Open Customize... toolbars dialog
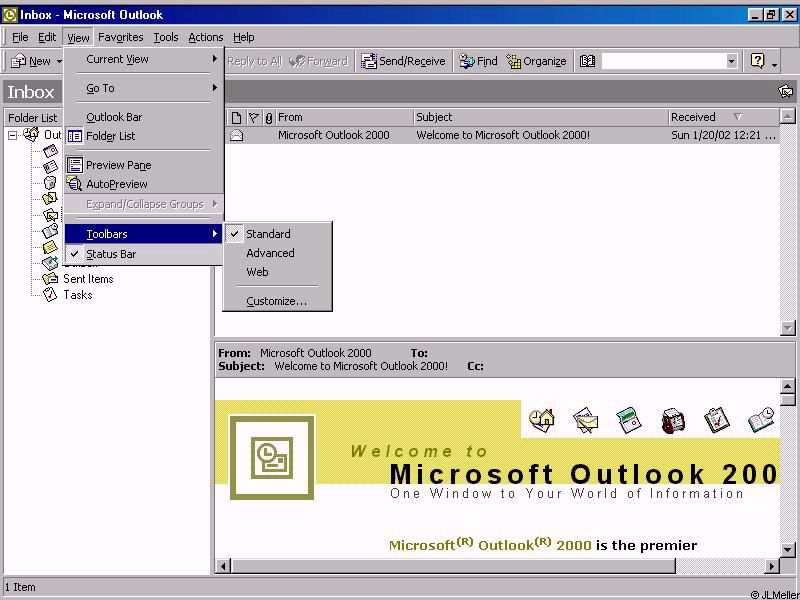This screenshot has width=800, height=600. 278,301
